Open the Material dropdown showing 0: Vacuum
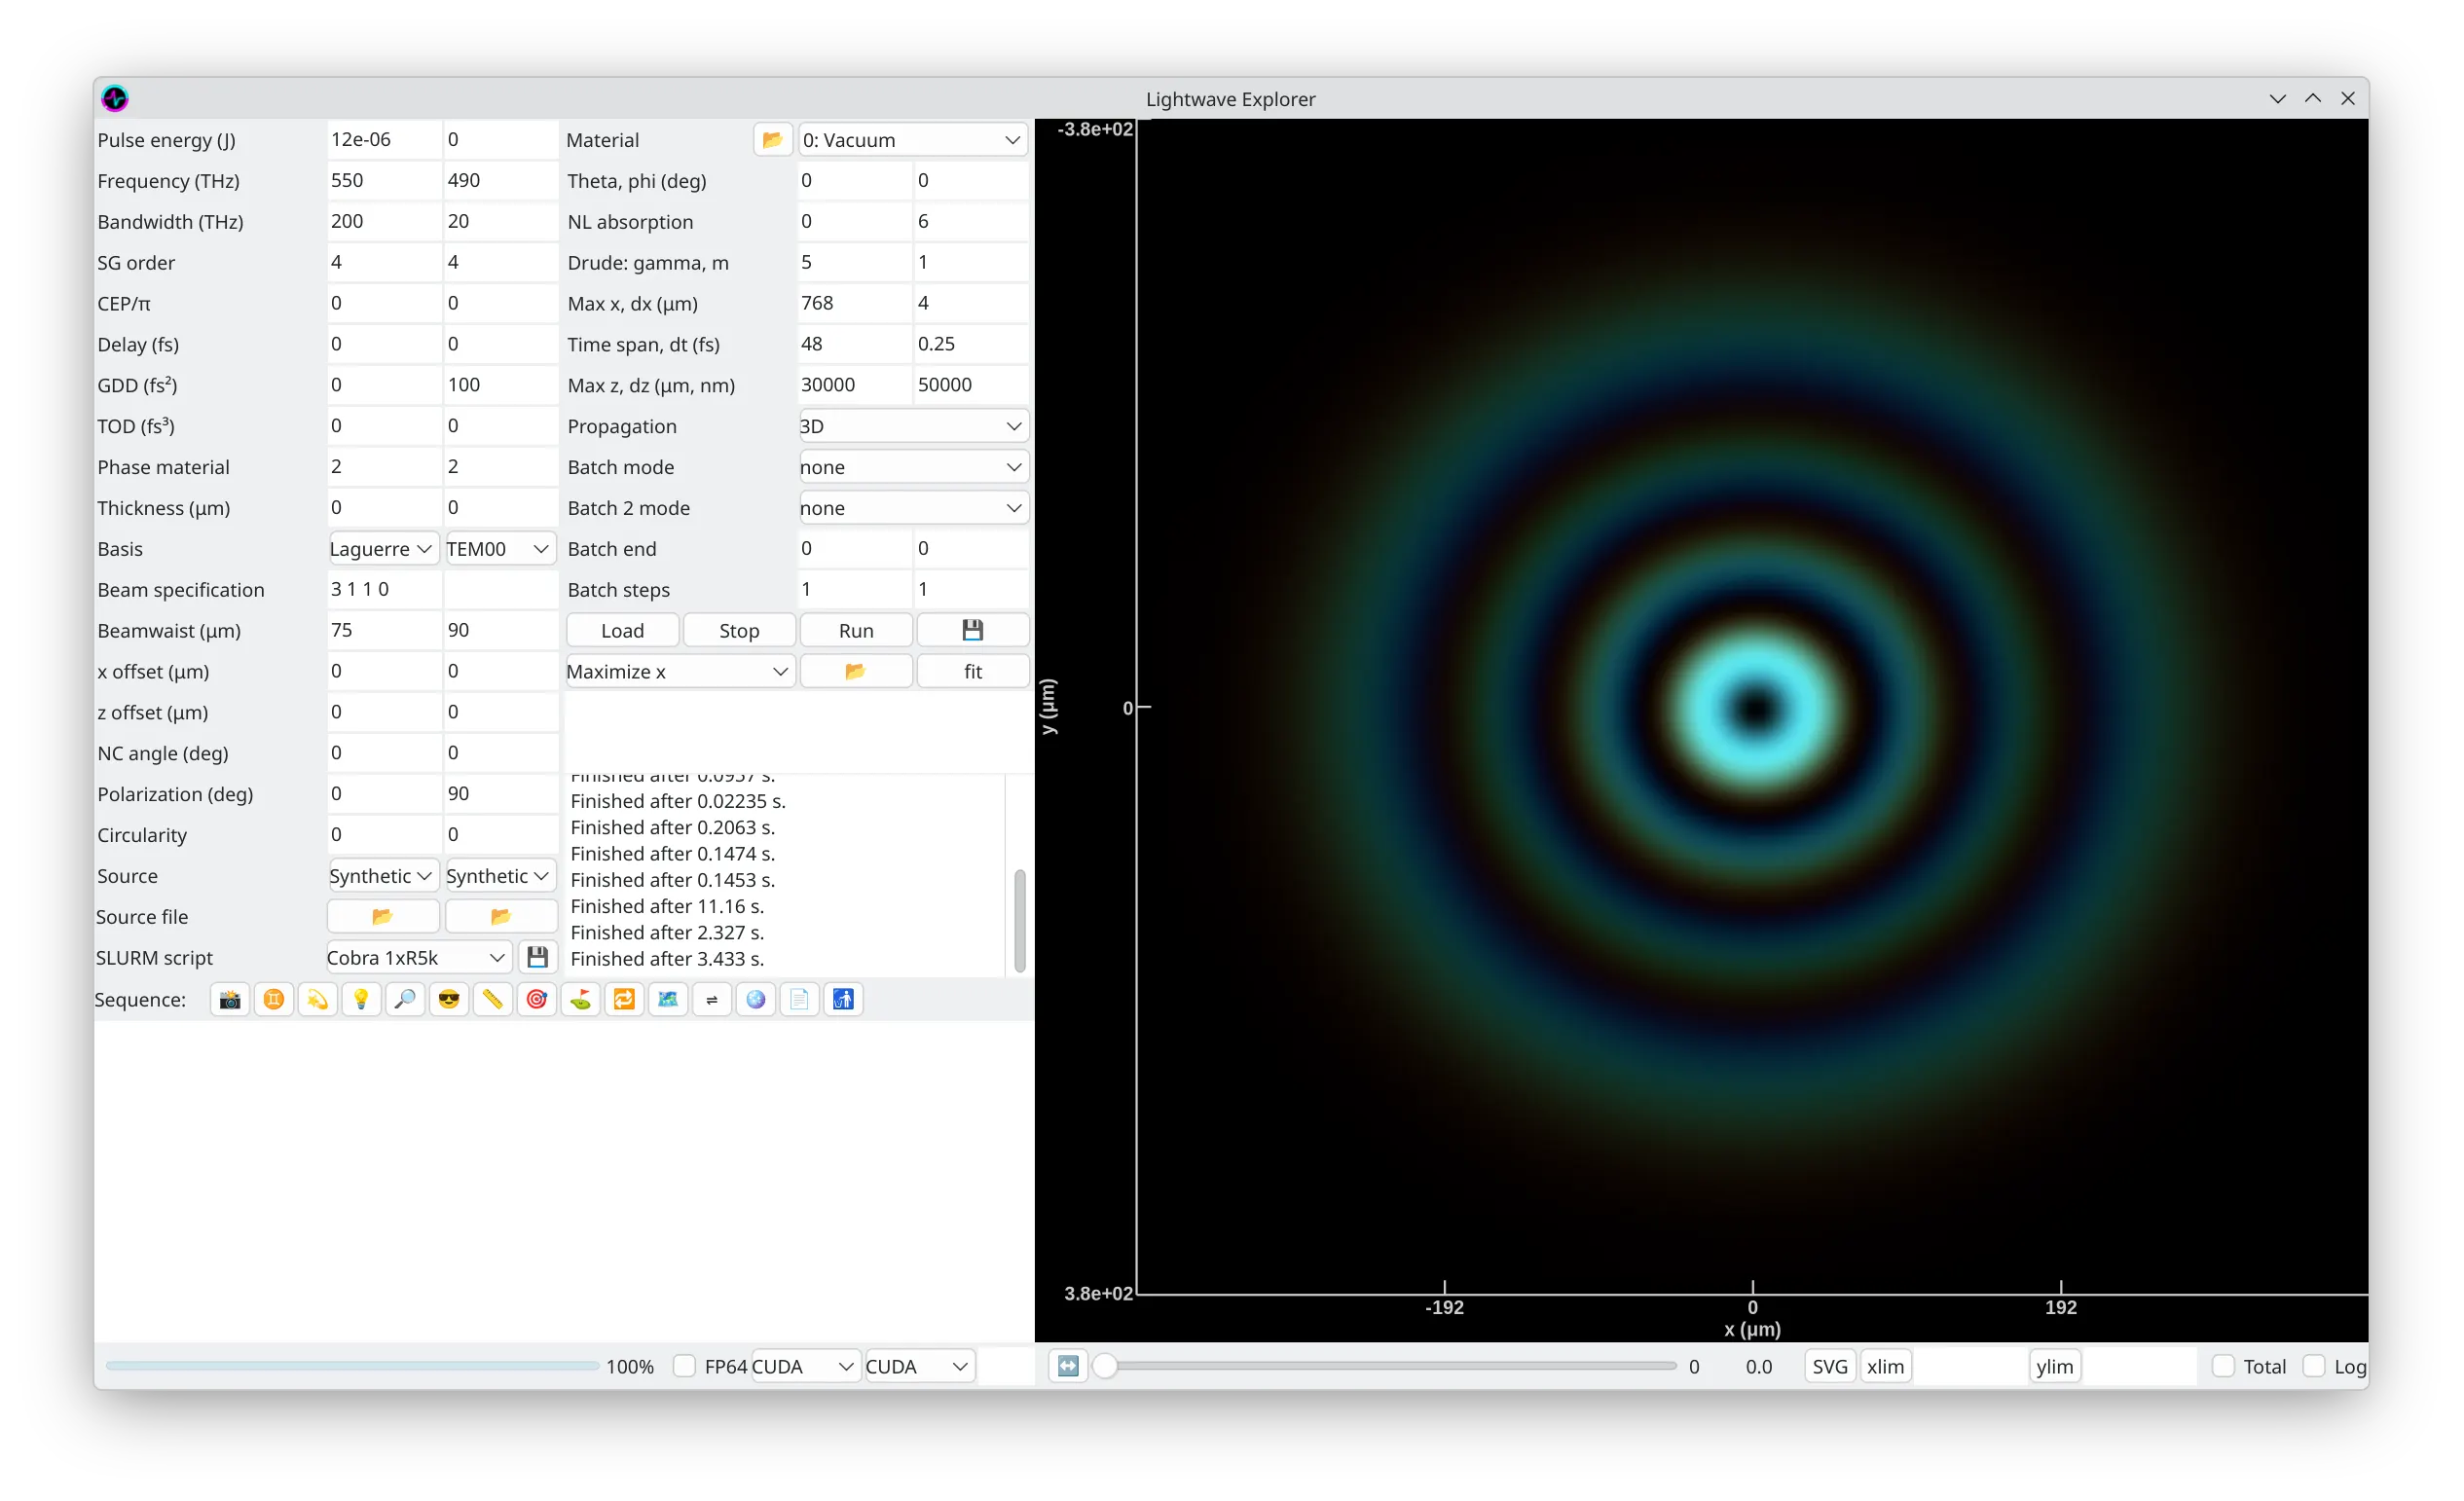2464x1501 pixels. pos(913,140)
